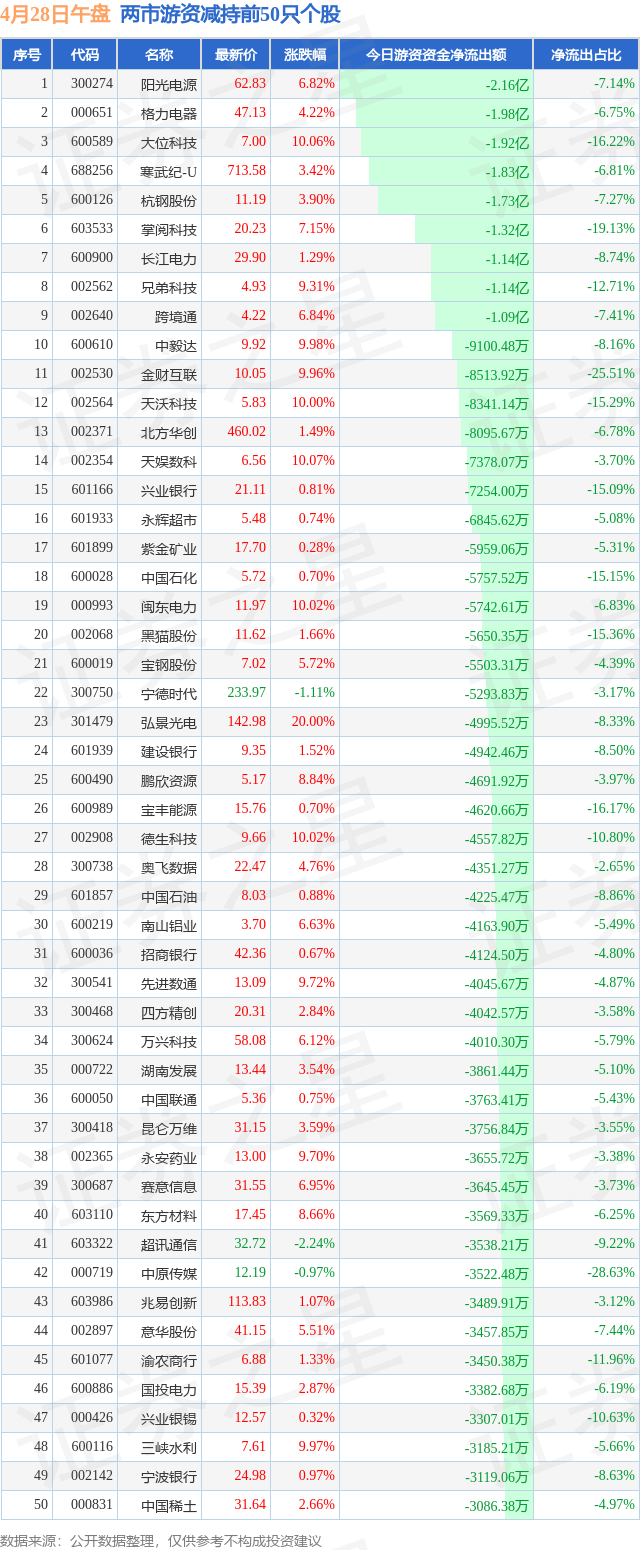Viewport: 640px width, 1550px height.
Task: Select stock name 黑猫股份
Action: pyautogui.click(x=169, y=635)
